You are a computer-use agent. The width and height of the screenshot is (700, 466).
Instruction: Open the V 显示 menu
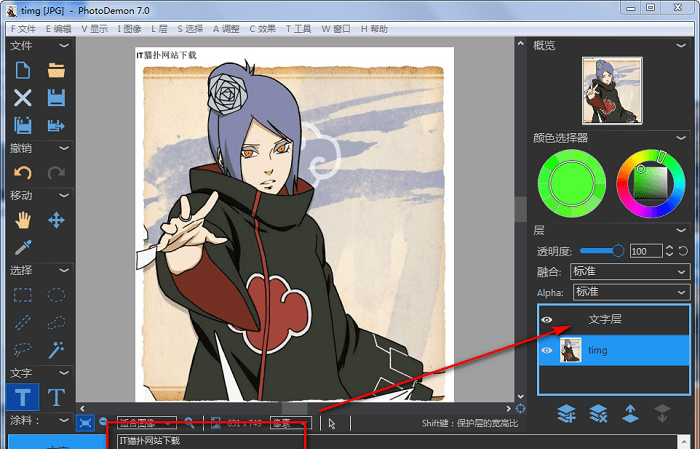[x=94, y=29]
